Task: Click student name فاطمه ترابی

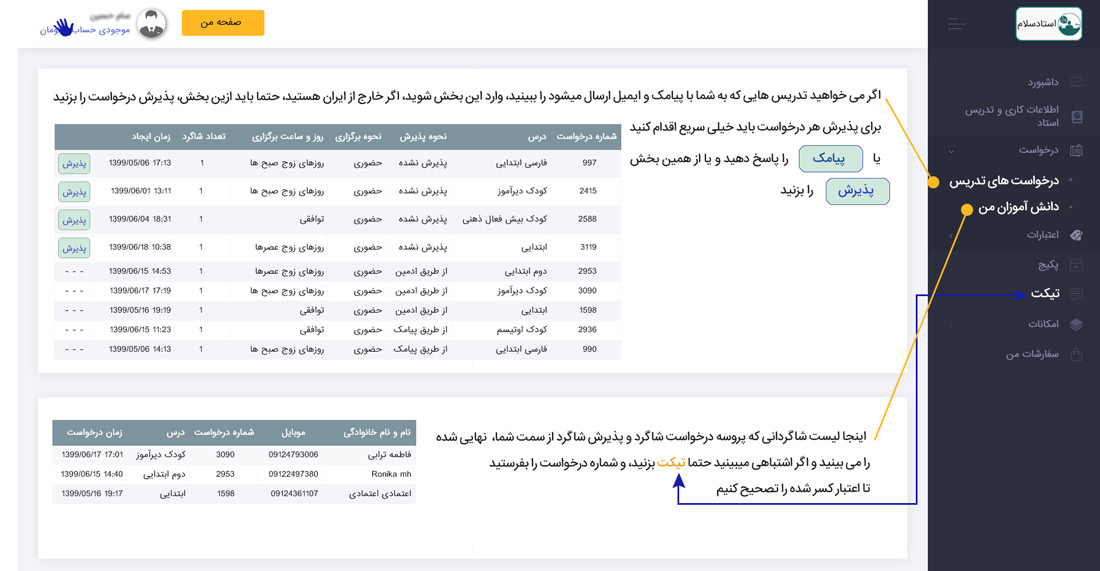Action: 389,455
